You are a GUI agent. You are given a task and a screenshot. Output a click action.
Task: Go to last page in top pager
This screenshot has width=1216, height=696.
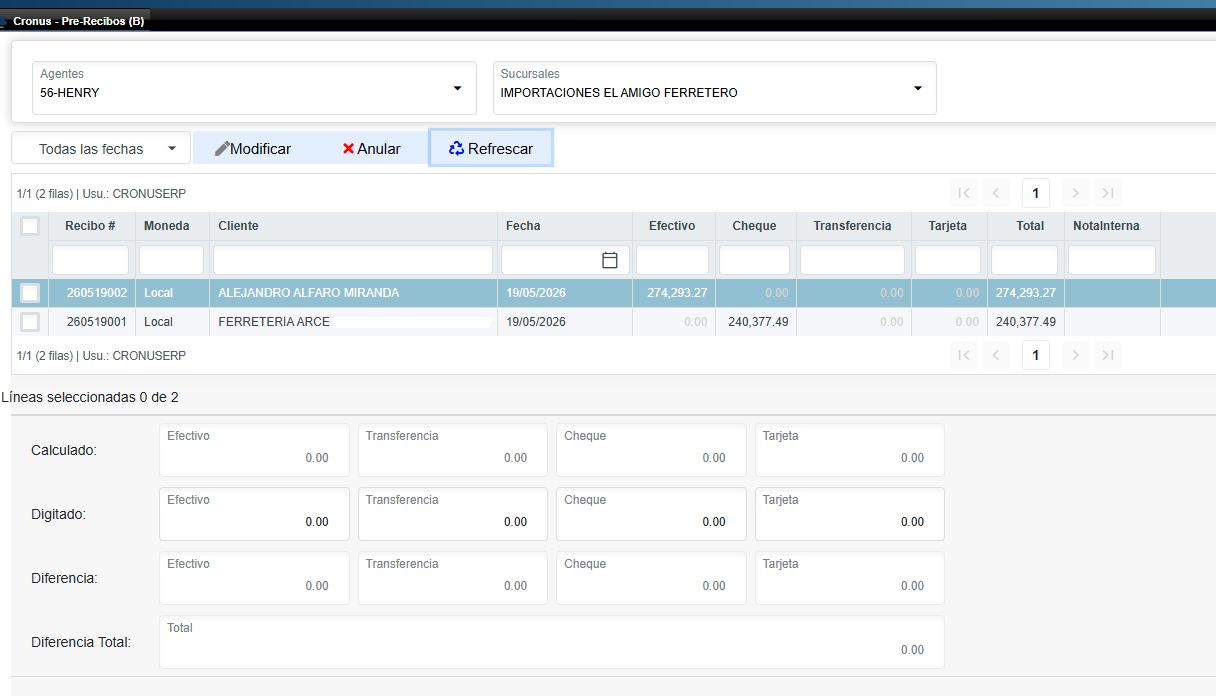point(1107,193)
